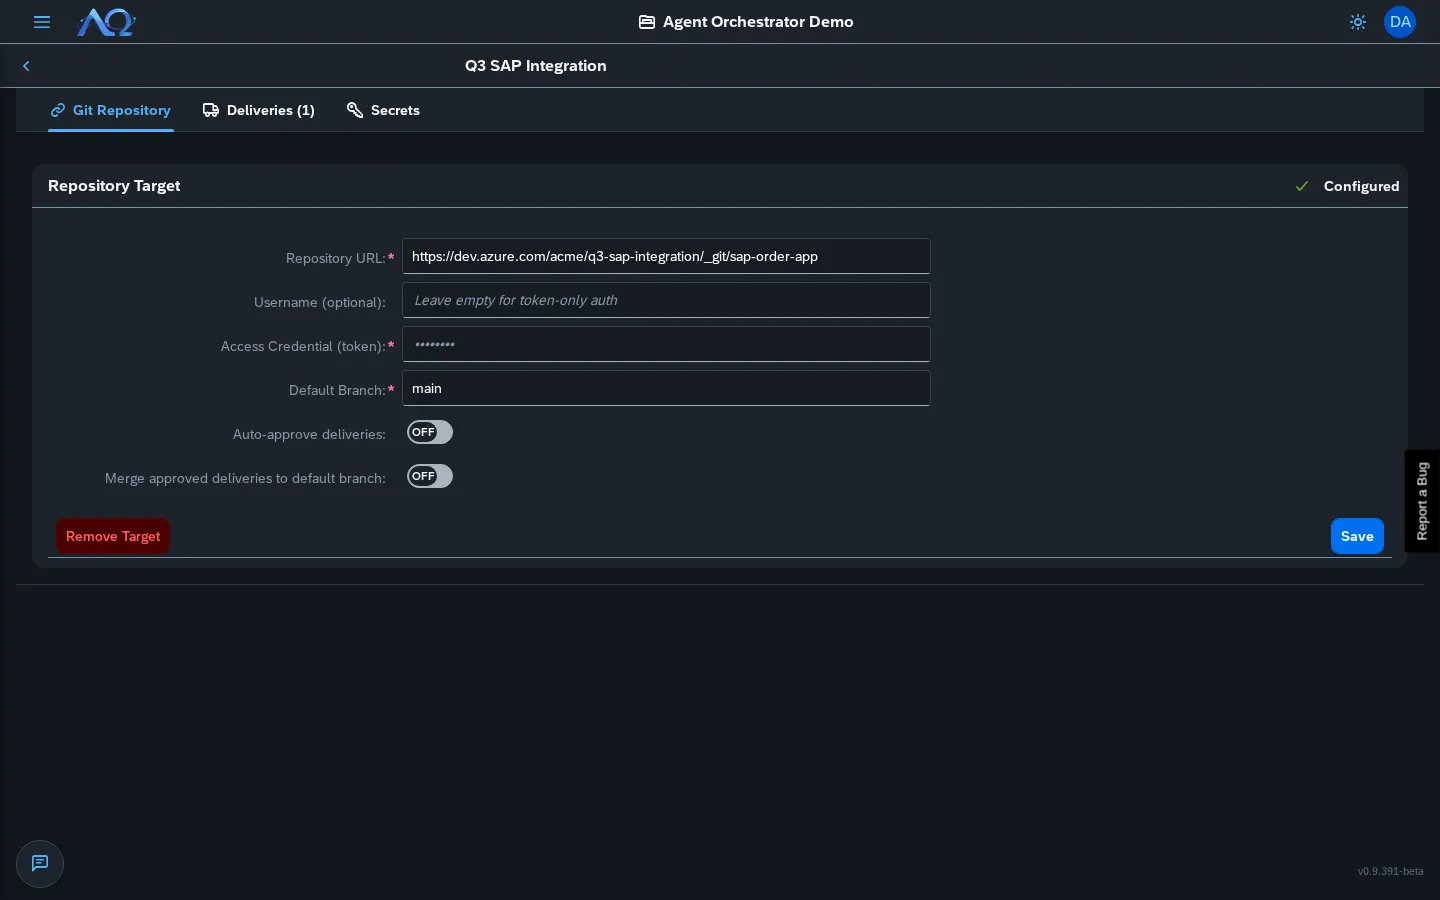Open the chat bubble assistant button
1440x900 pixels.
point(40,864)
